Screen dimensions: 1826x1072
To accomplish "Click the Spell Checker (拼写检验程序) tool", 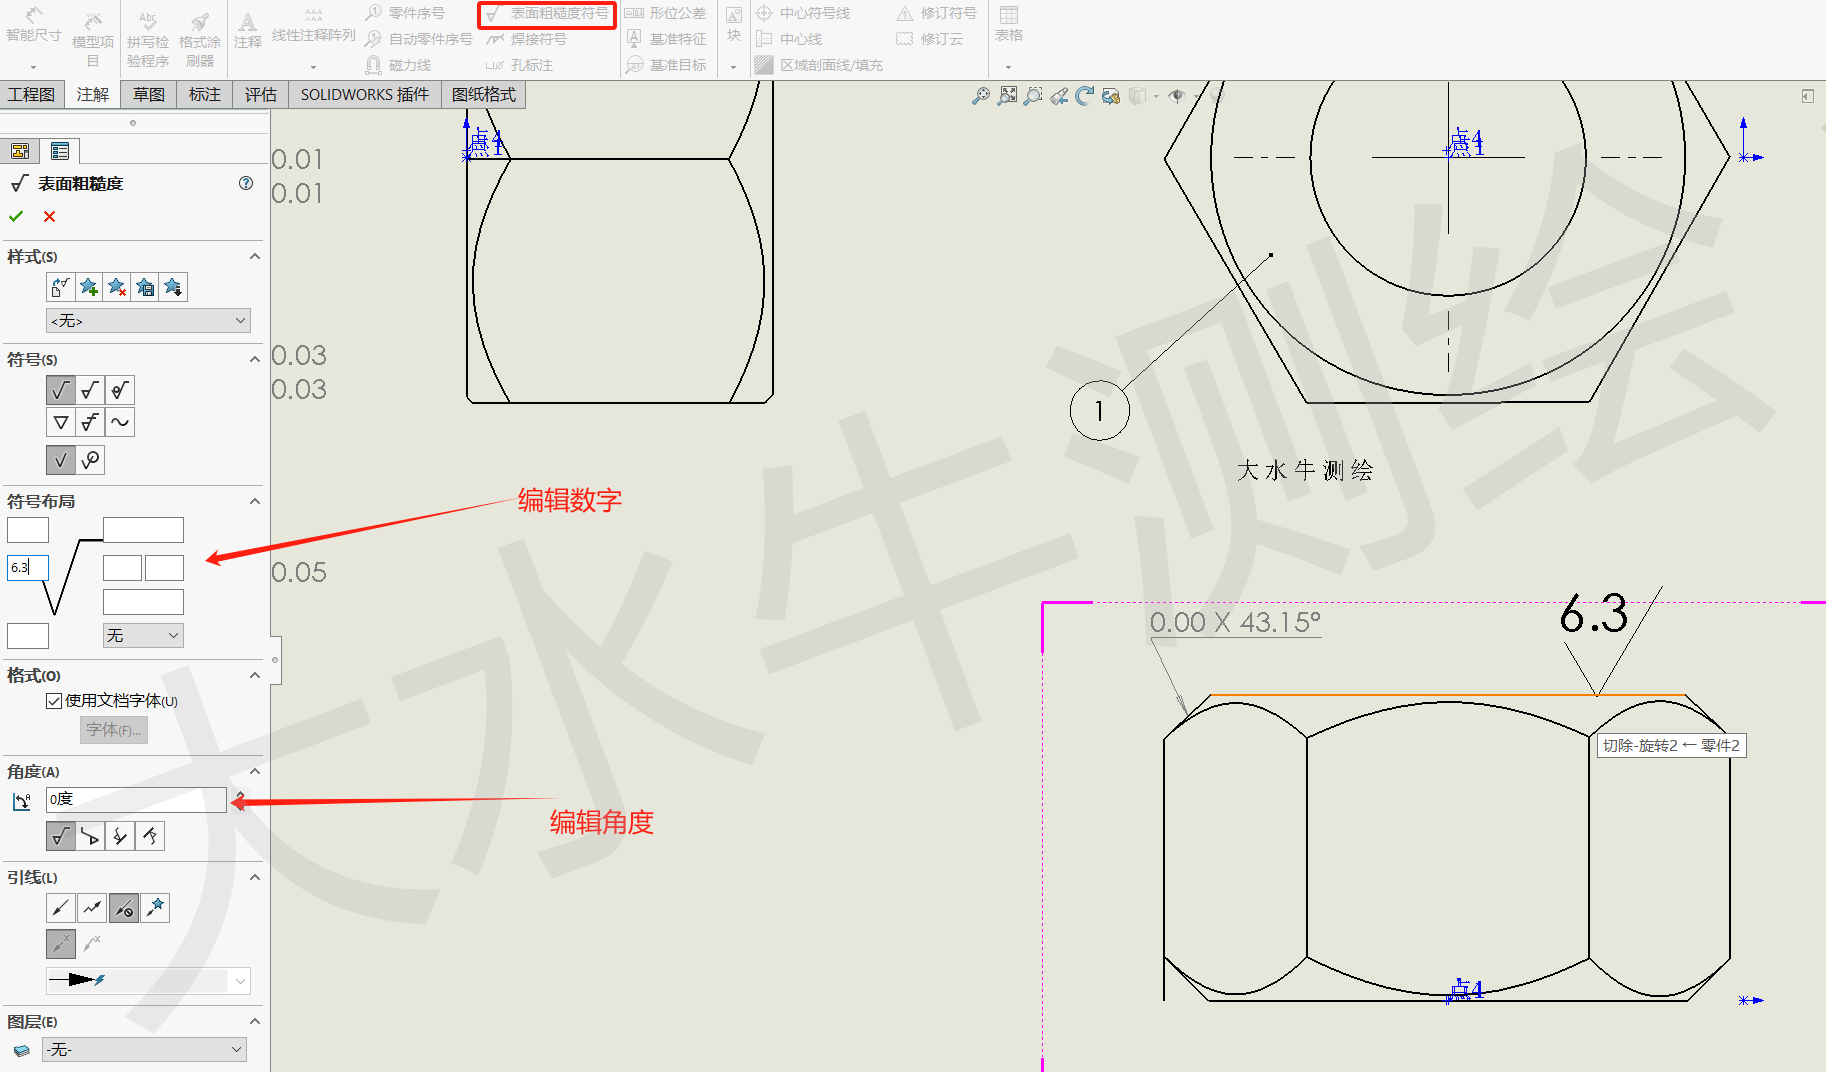I will (x=148, y=38).
